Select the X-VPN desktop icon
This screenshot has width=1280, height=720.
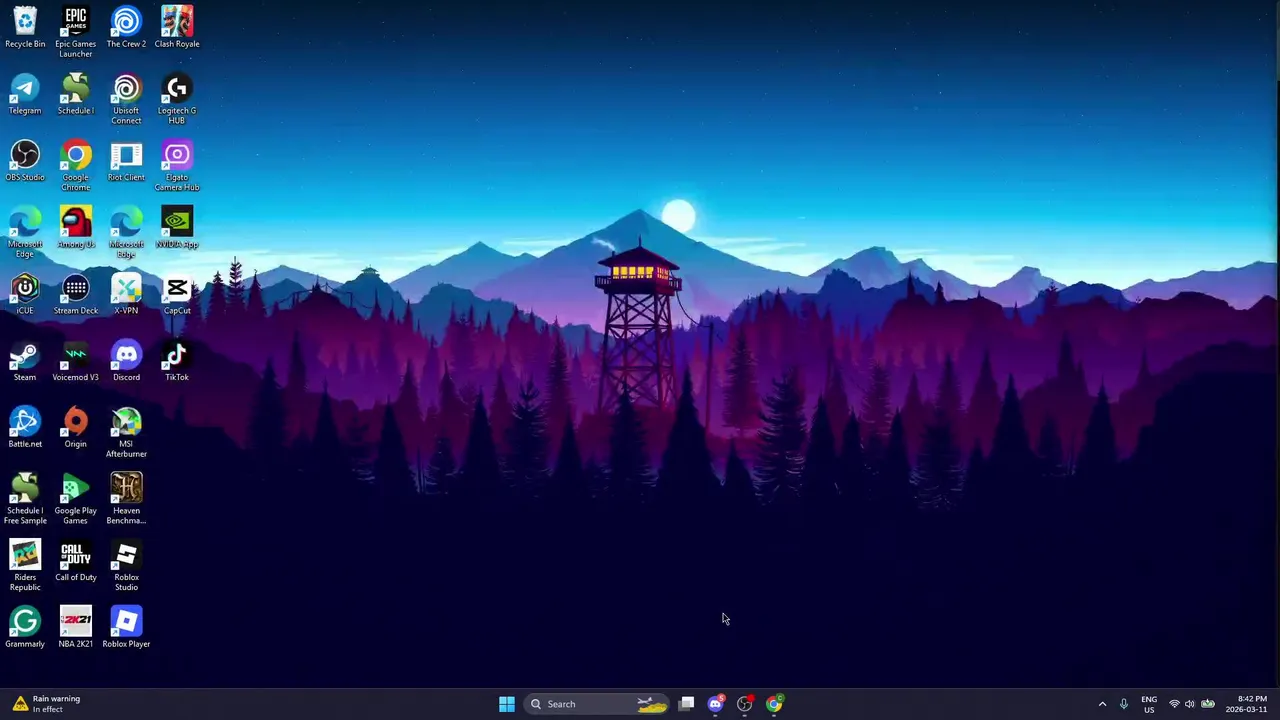pos(126,295)
